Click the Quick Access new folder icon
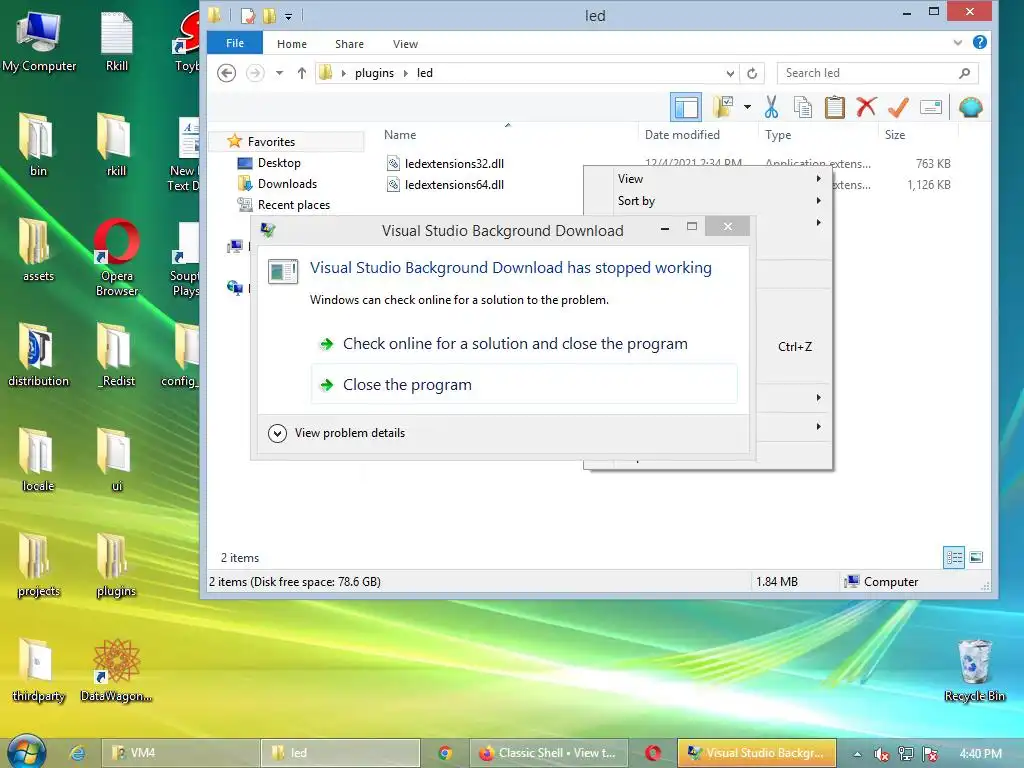Image resolution: width=1024 pixels, height=768 pixels. pos(269,16)
